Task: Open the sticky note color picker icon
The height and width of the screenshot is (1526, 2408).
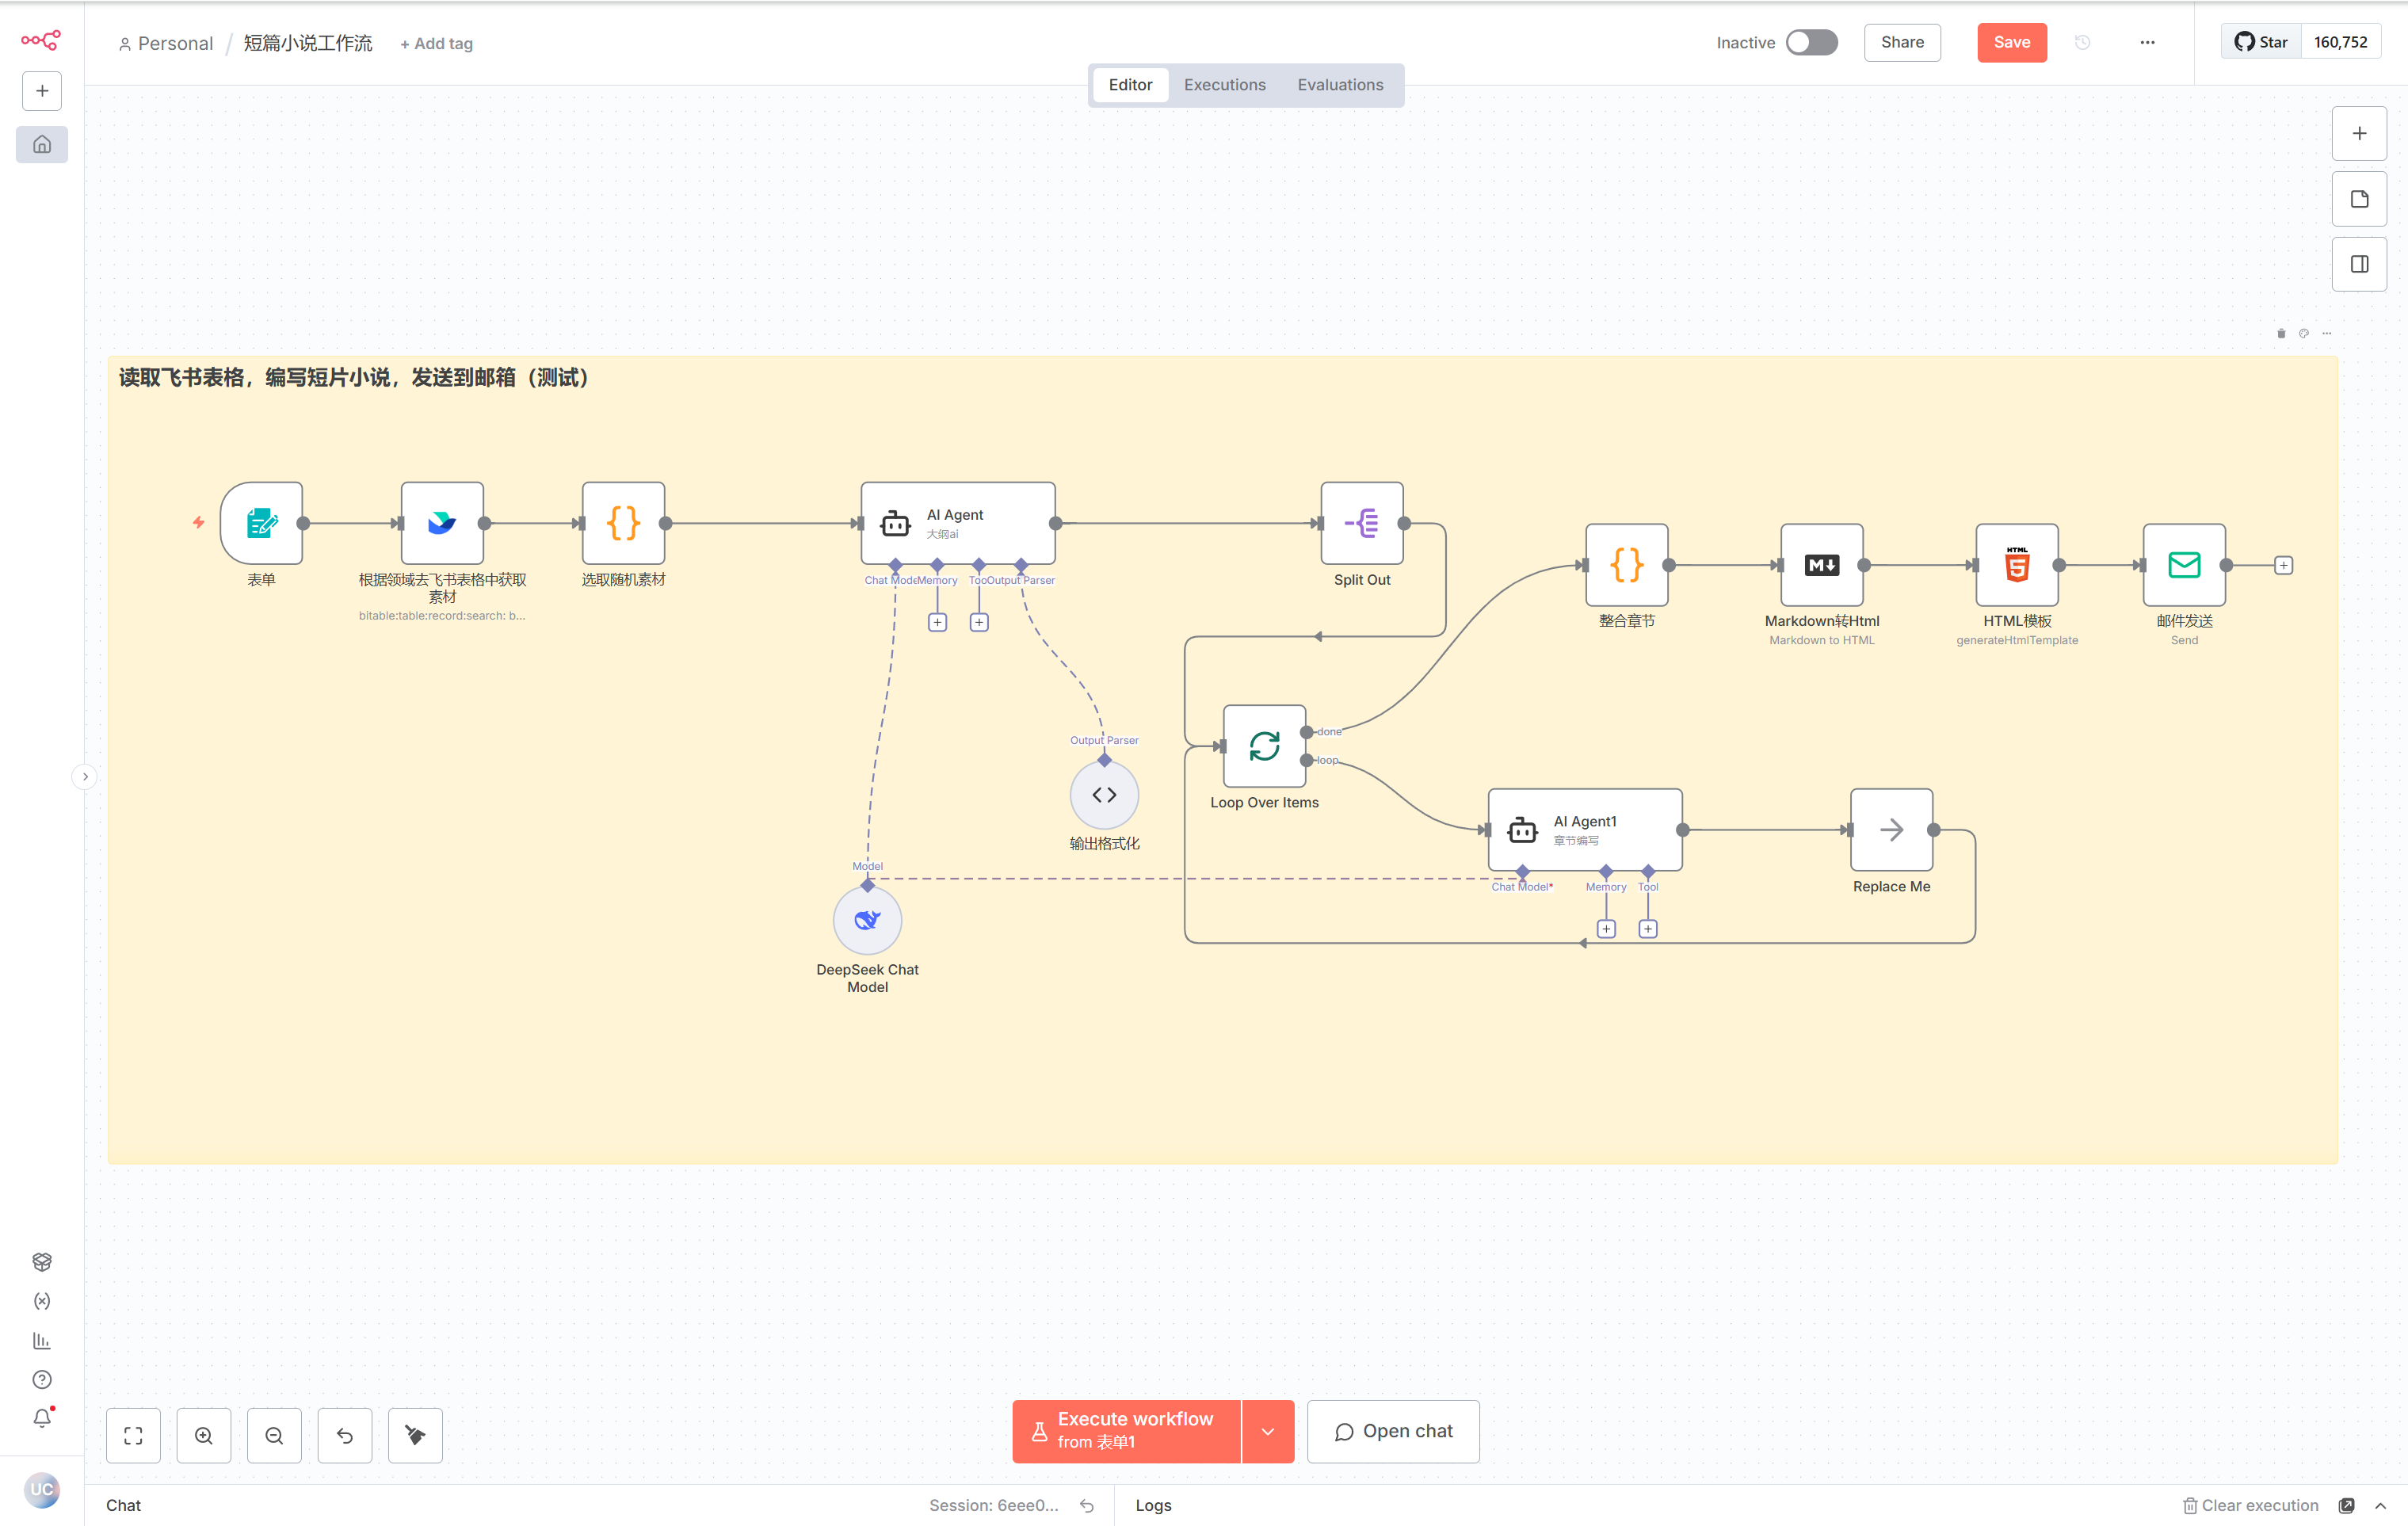Action: (2303, 333)
